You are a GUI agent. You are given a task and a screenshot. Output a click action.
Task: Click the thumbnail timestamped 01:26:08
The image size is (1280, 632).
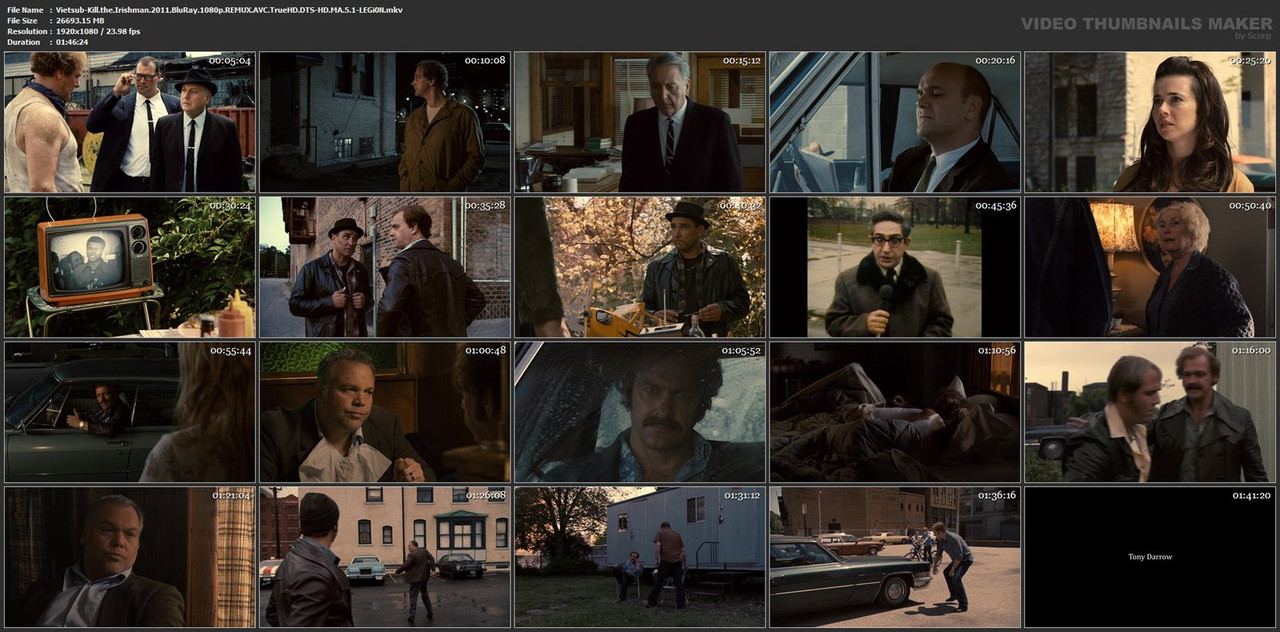385,557
